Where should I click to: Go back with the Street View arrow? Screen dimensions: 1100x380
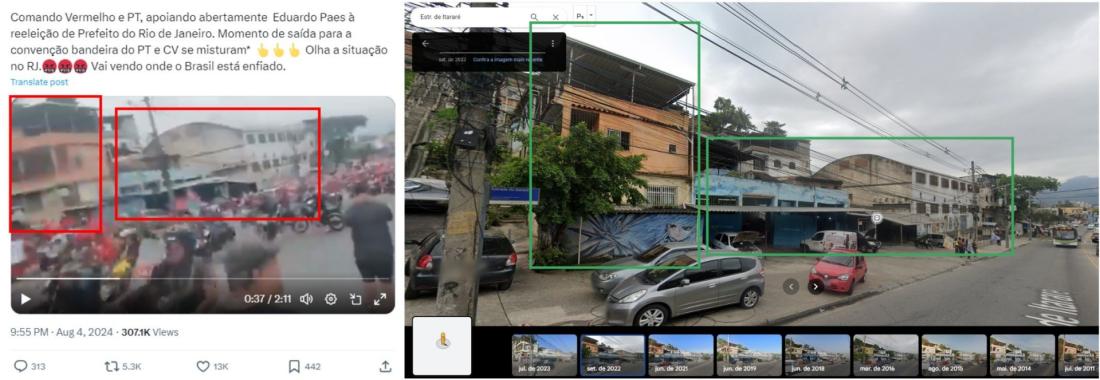425,43
